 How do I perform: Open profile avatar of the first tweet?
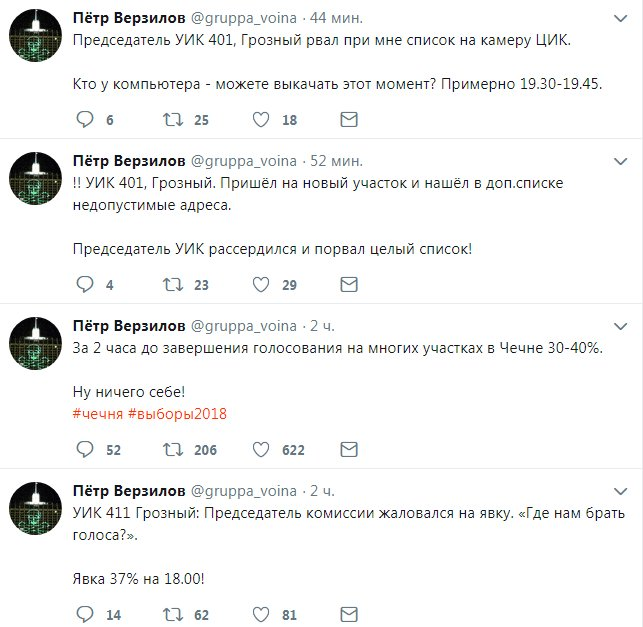click(36, 36)
